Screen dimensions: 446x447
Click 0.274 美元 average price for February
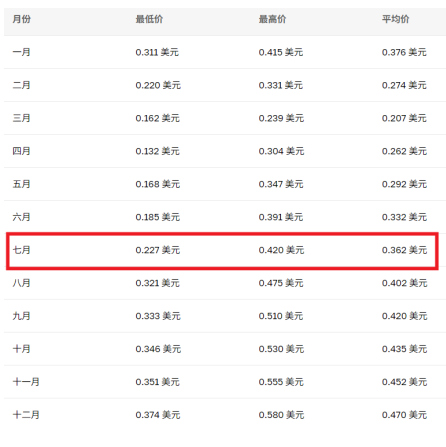404,85
